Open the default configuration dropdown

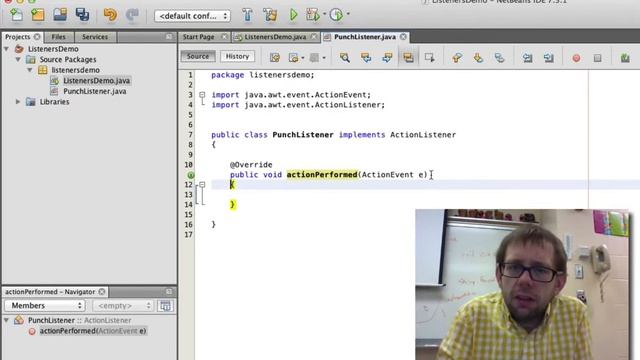tap(192, 16)
